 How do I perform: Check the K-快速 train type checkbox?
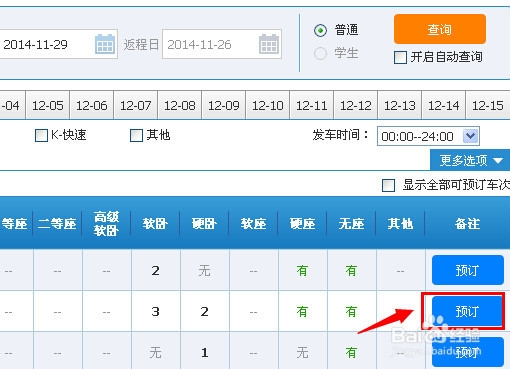click(x=41, y=136)
